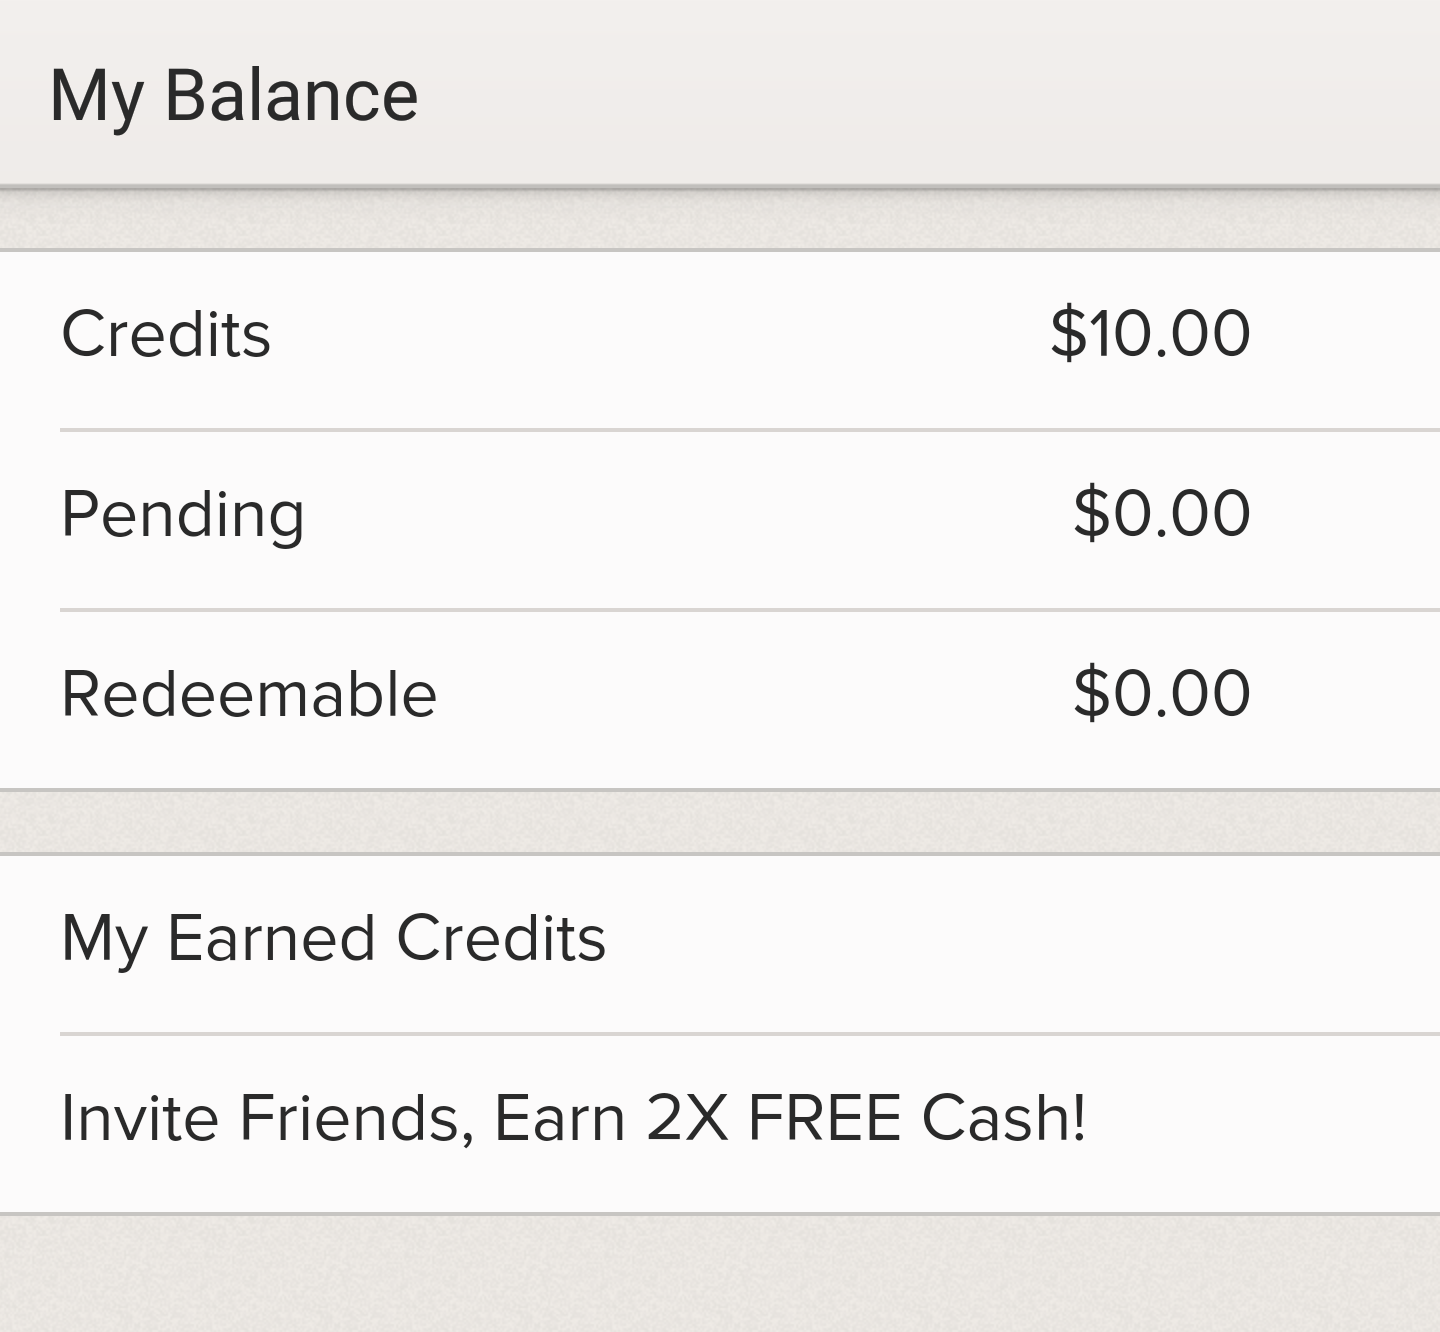This screenshot has width=1440, height=1332.
Task: Tap empty space between Redeemable and its amount
Action: (x=755, y=693)
